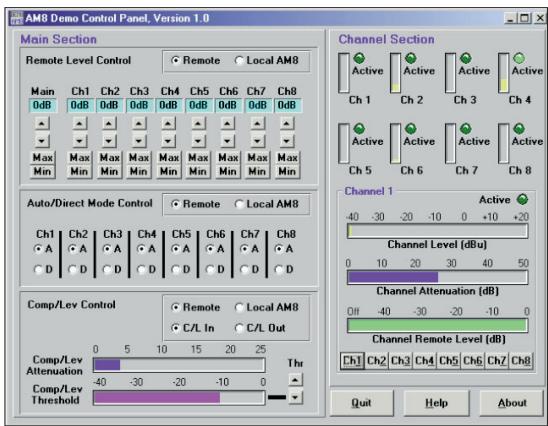
Task: Click the Comp/Lev Attenuation bar
Action: tap(179, 365)
